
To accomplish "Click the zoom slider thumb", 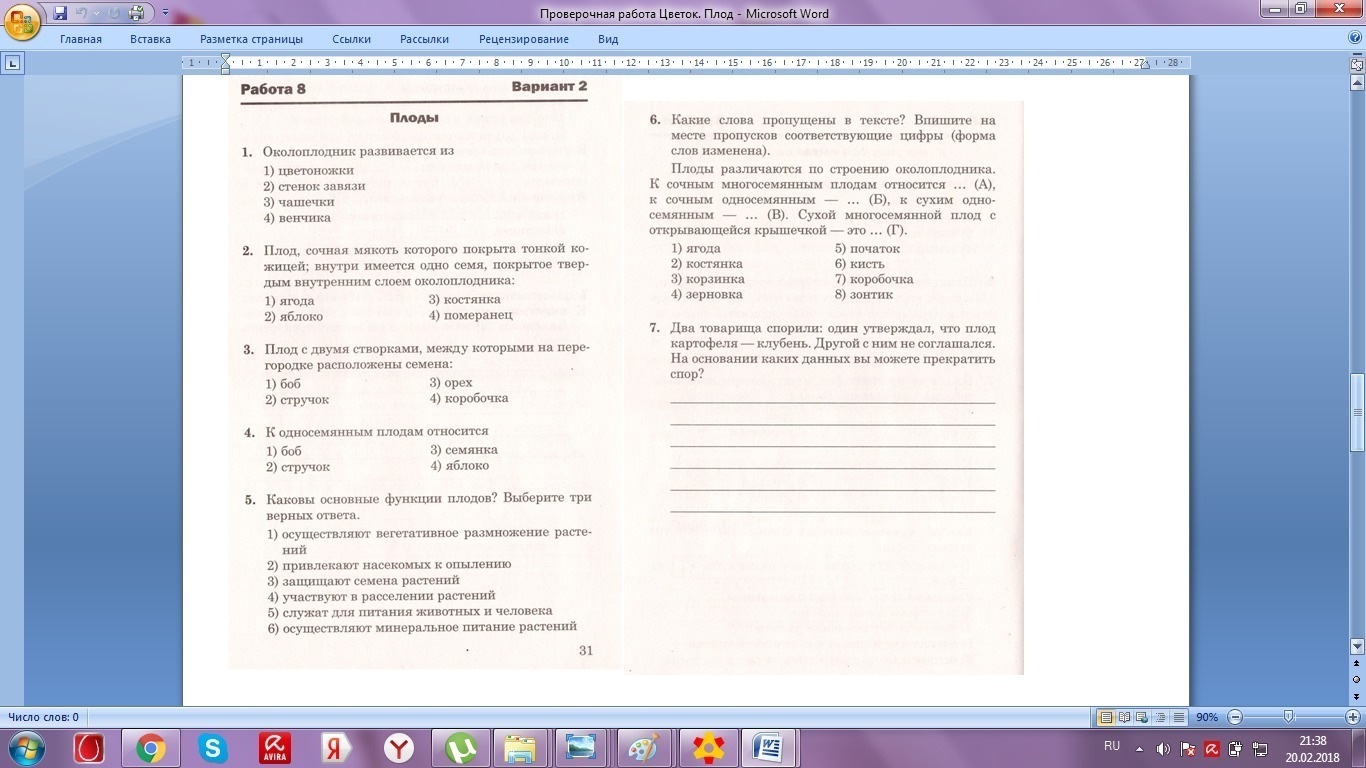I will coord(1288,717).
